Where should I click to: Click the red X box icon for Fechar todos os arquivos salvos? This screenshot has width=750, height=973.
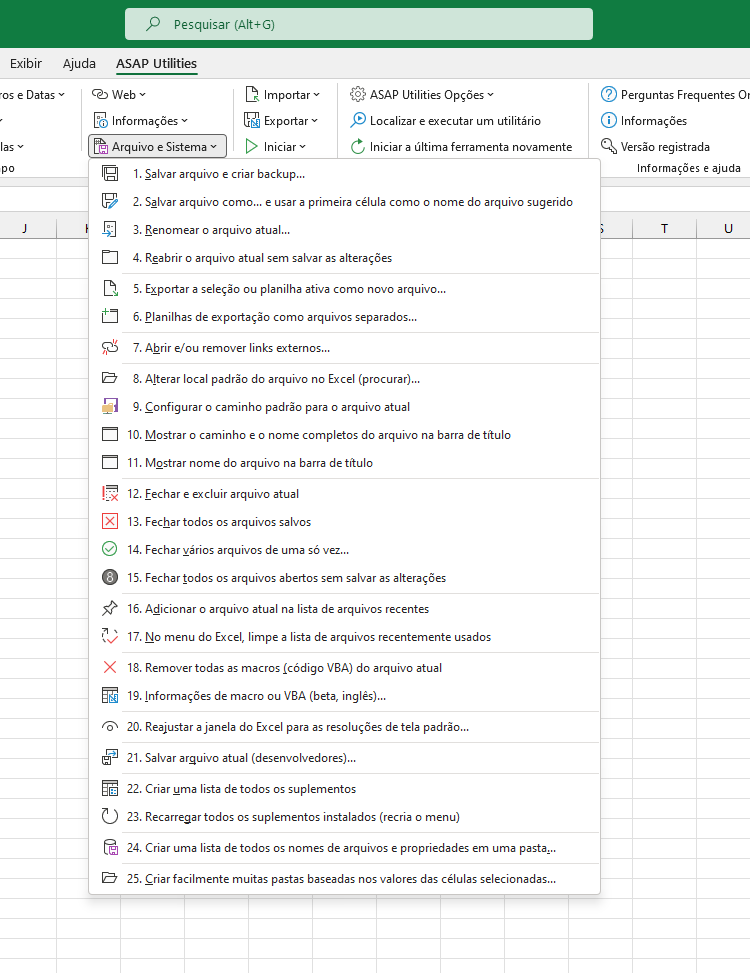point(110,521)
